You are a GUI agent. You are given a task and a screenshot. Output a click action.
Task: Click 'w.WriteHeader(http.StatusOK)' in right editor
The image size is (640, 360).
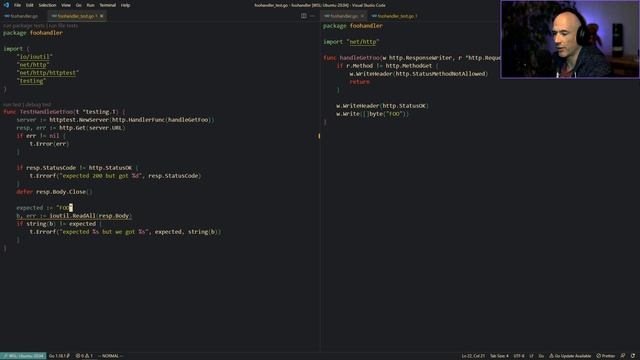click(382, 106)
